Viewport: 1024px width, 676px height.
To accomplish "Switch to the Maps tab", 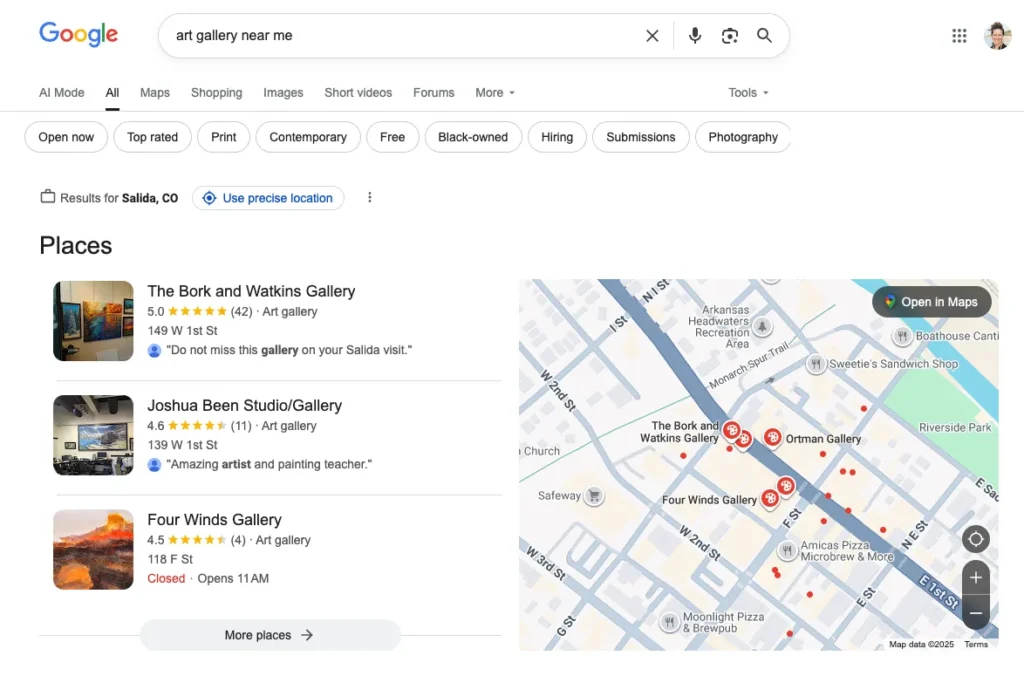I will pos(155,93).
